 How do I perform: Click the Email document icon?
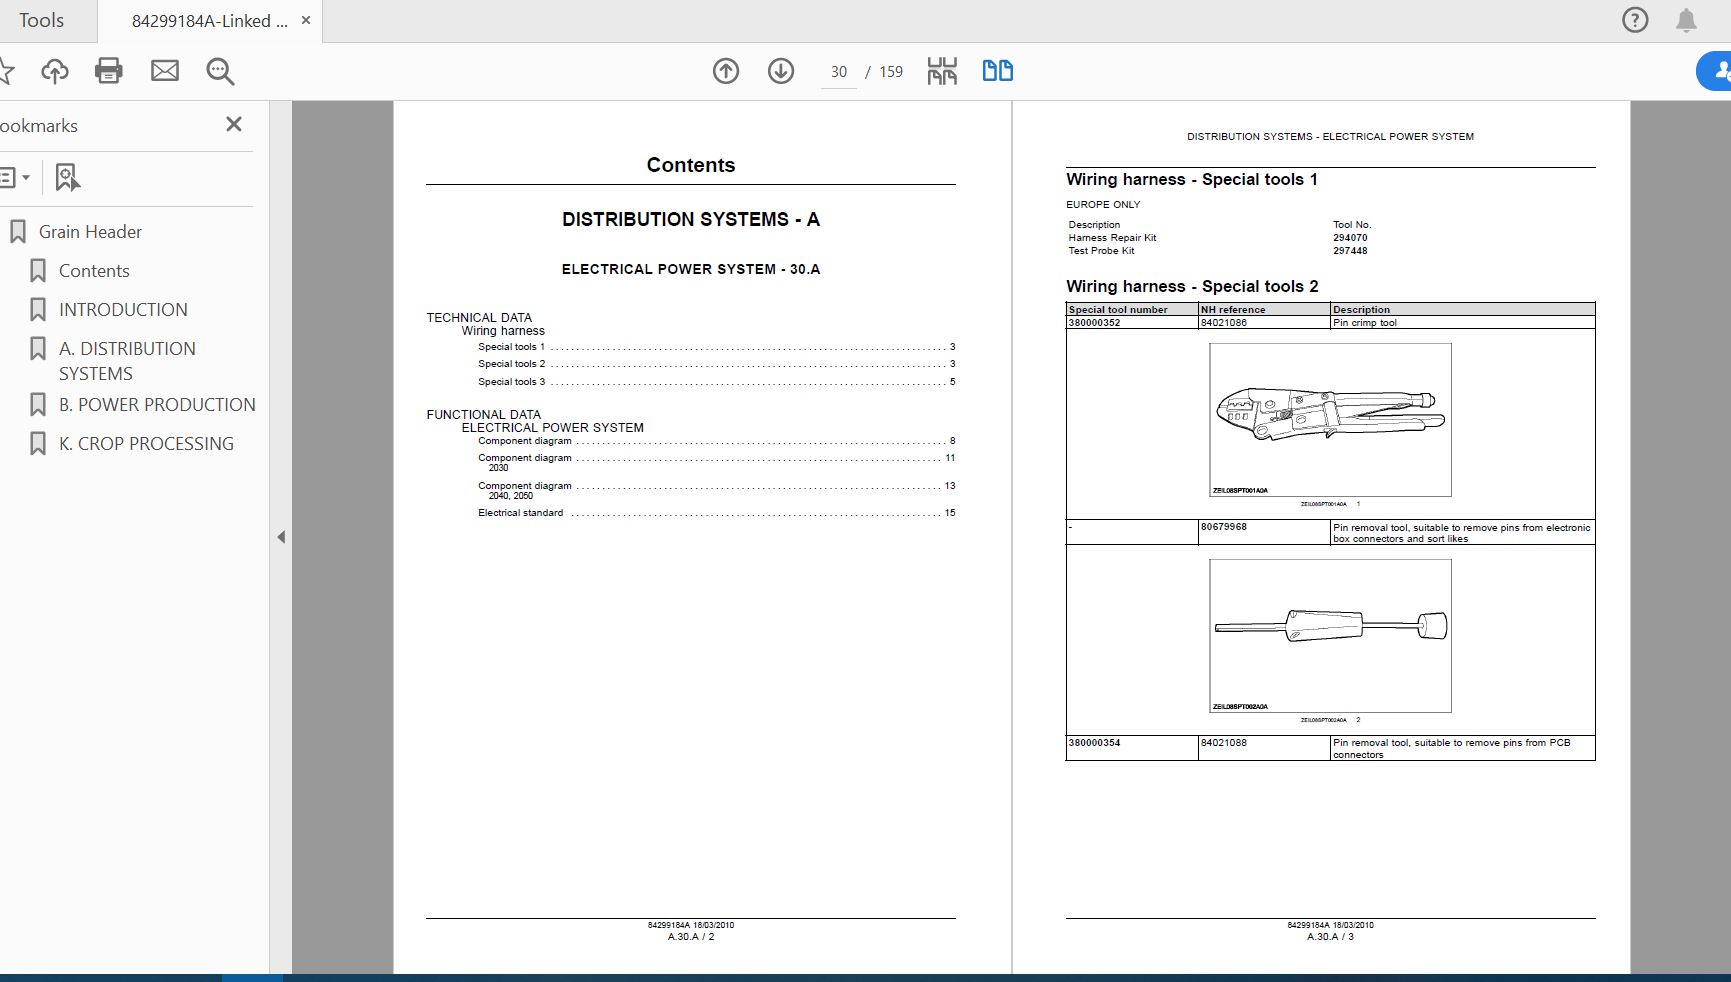[x=165, y=71]
